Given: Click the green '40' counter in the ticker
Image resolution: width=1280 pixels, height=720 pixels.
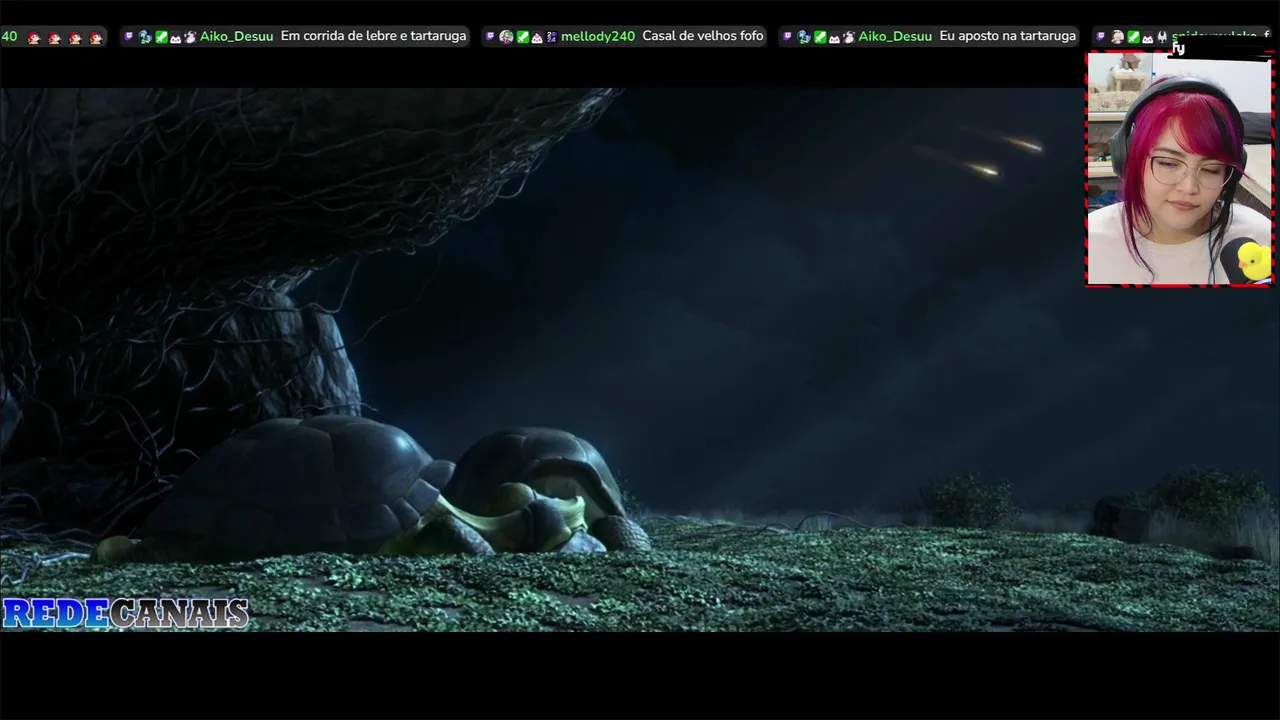Looking at the screenshot, I should coord(9,36).
